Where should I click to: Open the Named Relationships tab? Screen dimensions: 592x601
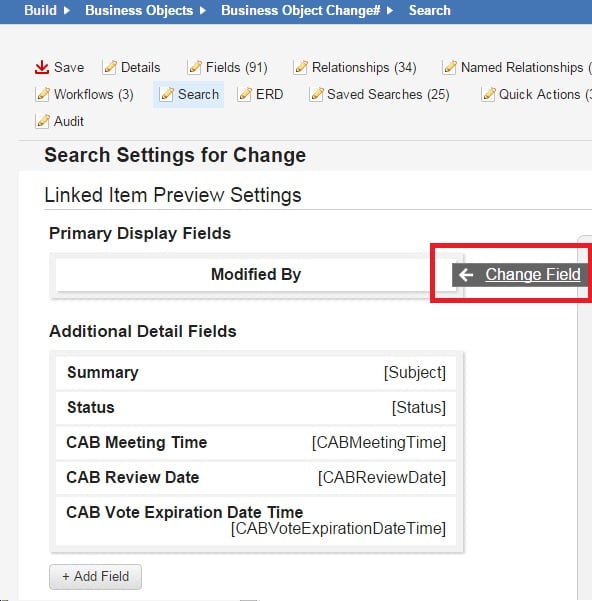[517, 67]
